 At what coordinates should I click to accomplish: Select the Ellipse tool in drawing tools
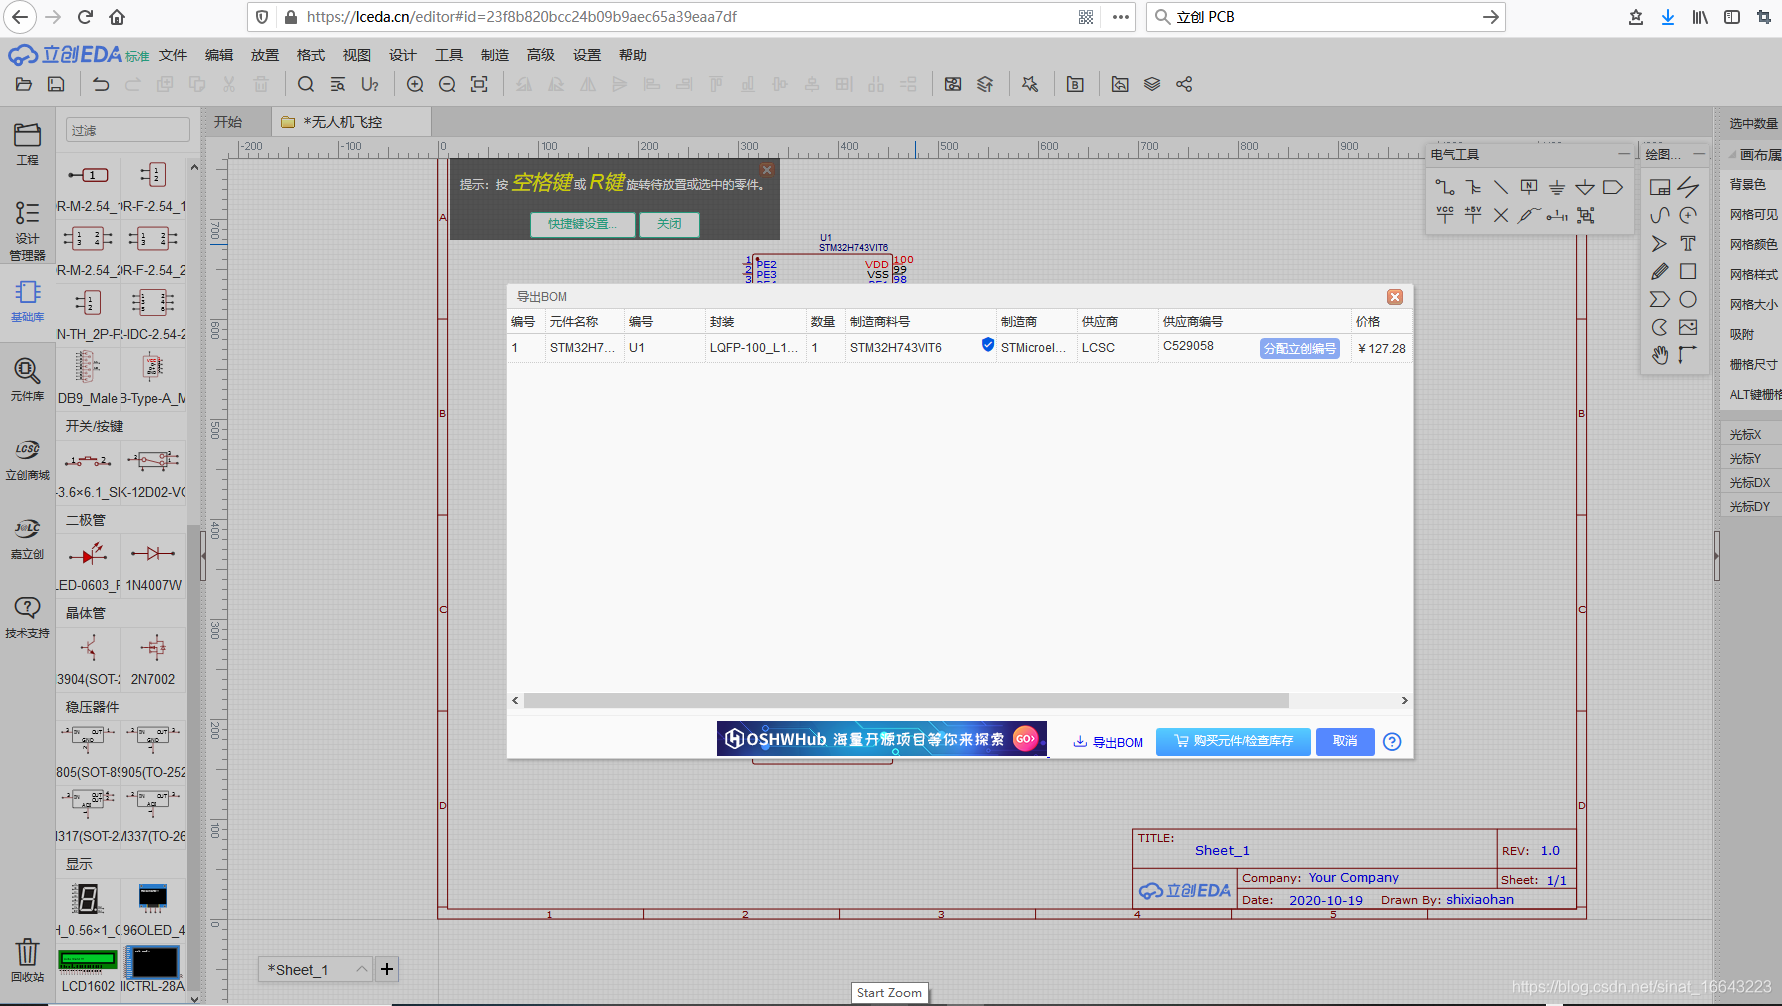1688,299
